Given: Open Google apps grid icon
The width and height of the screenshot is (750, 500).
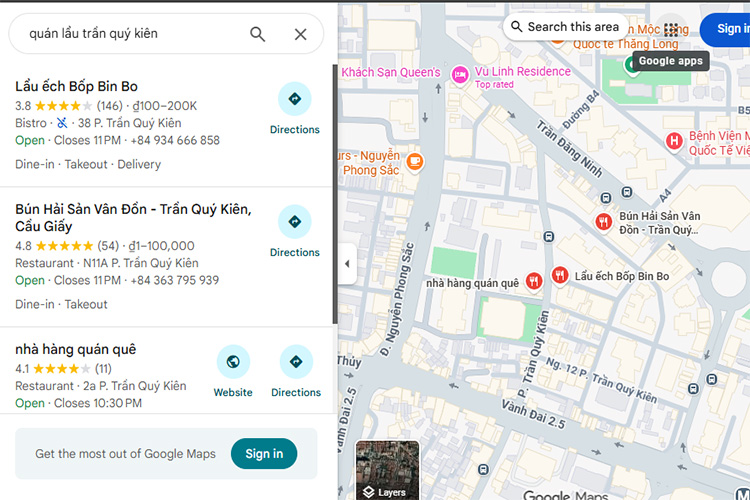Looking at the screenshot, I should (671, 30).
